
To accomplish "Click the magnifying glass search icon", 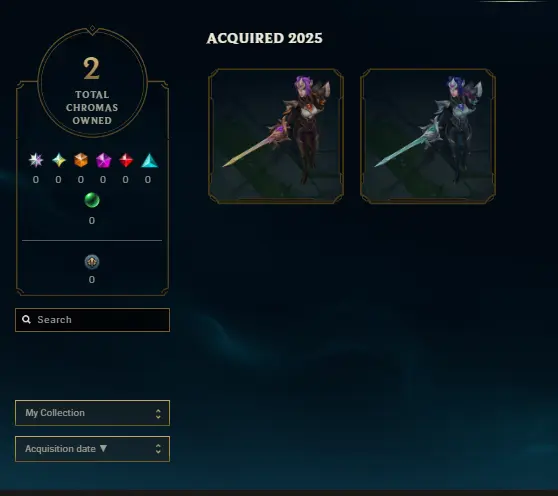I will point(26,320).
